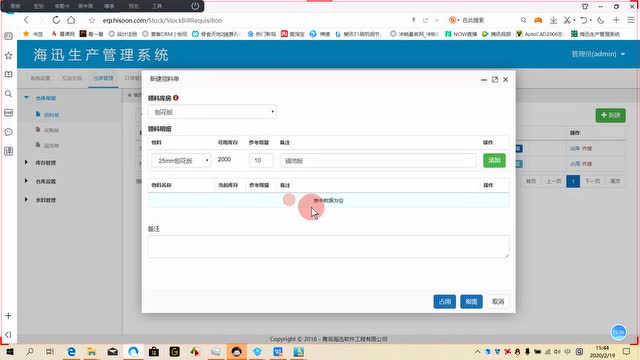The width and height of the screenshot is (640, 360).
Task: Reload the page with the refresh icon
Action: pyautogui.click(x=56, y=20)
